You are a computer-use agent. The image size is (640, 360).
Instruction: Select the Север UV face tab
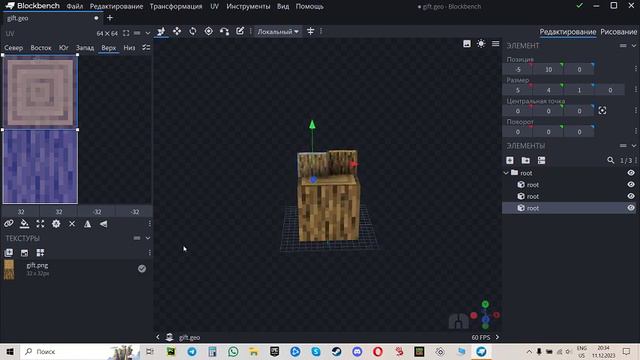click(13, 48)
